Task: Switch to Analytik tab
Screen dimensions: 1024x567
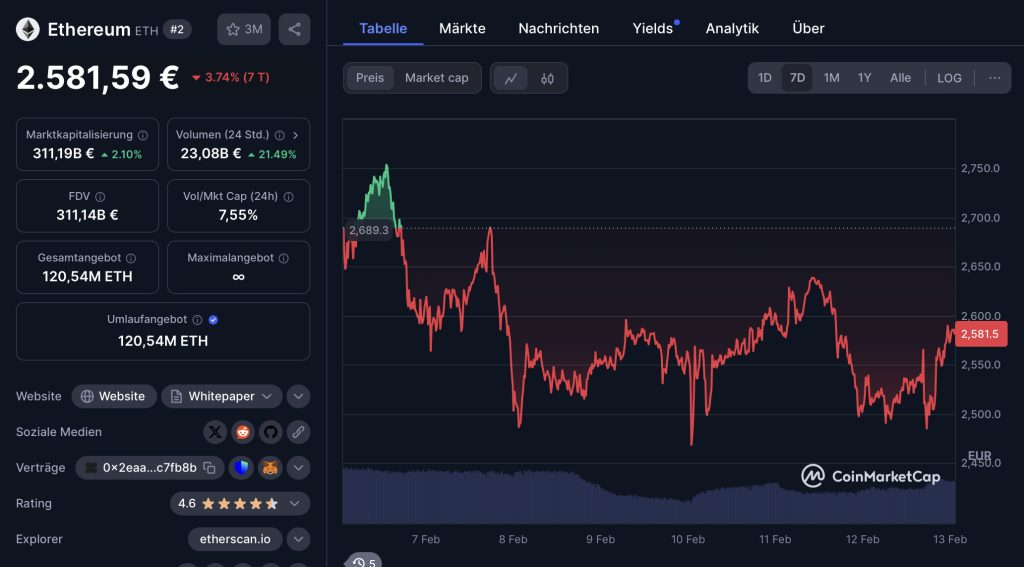Action: [732, 29]
